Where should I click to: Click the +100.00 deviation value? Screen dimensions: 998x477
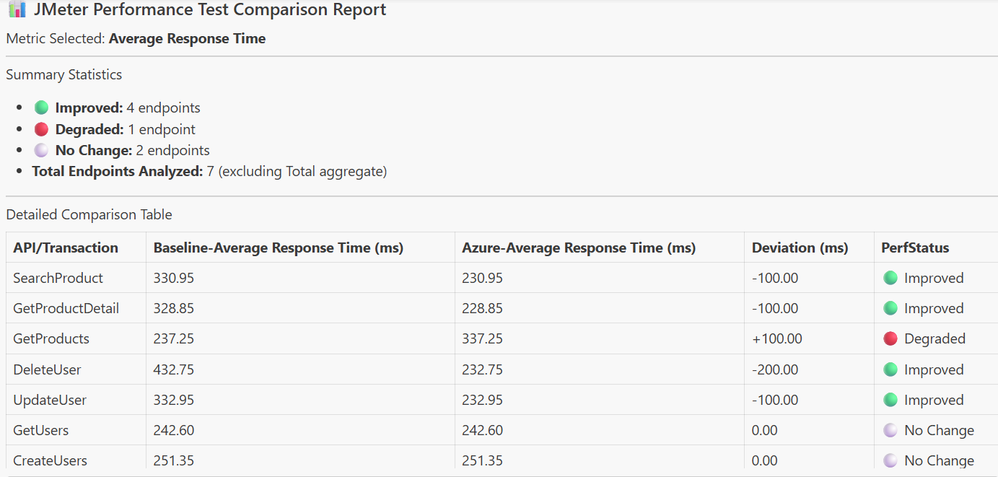click(777, 339)
